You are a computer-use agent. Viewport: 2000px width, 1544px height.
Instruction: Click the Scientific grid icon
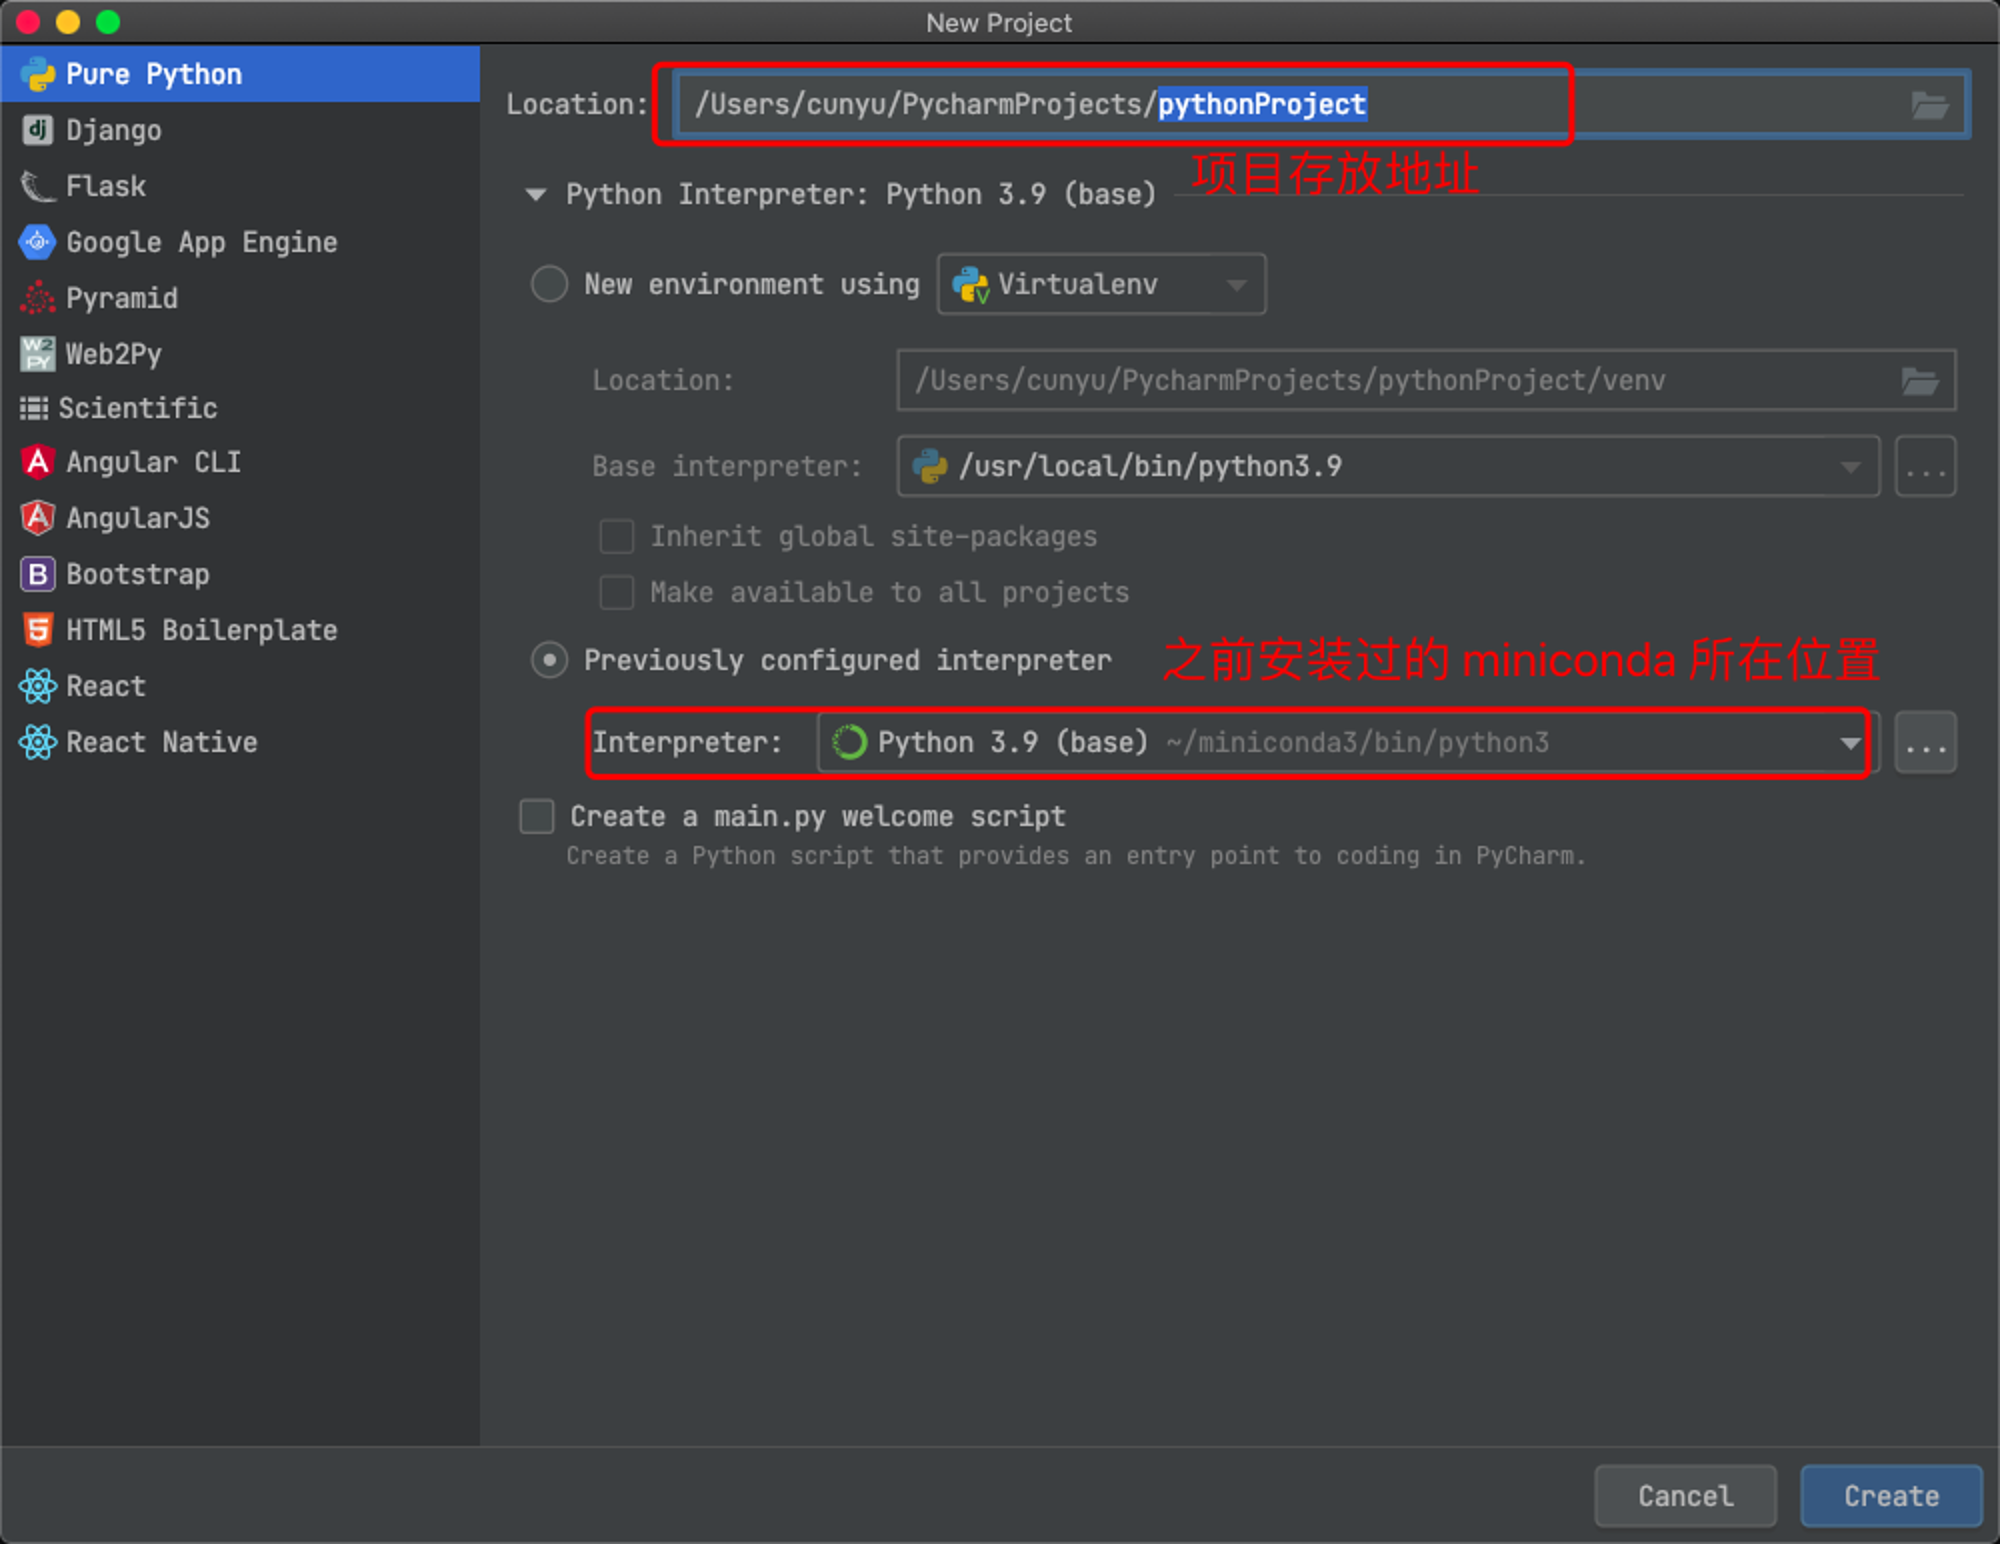[x=34, y=408]
